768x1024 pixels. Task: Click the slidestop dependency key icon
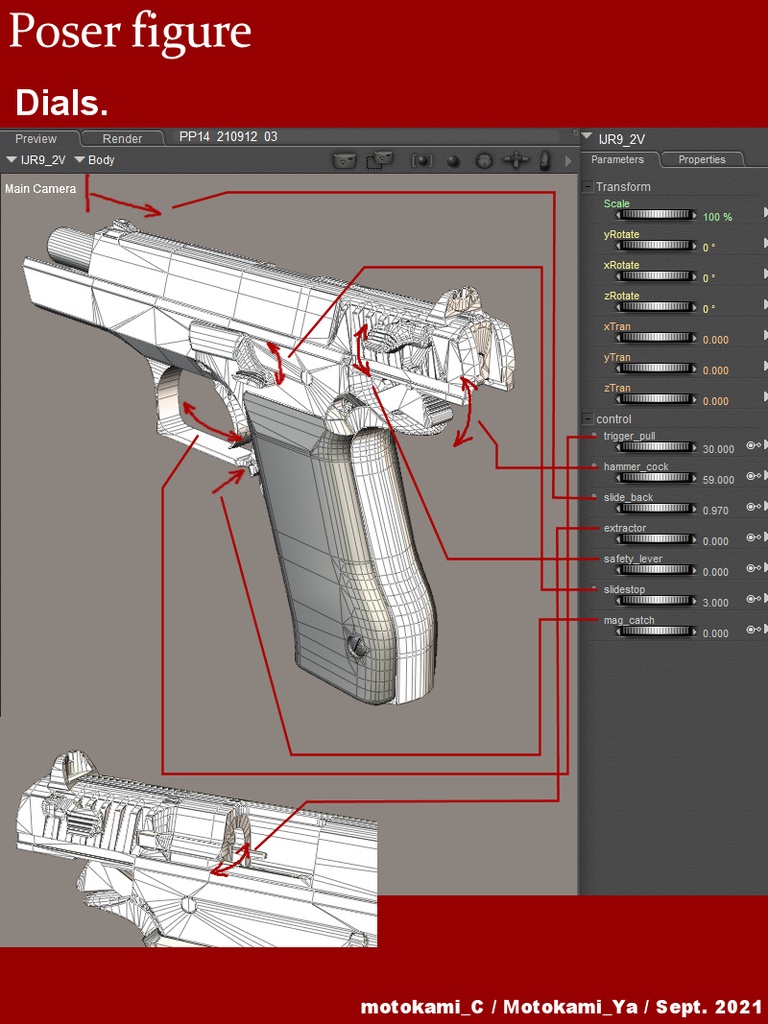[x=752, y=598]
